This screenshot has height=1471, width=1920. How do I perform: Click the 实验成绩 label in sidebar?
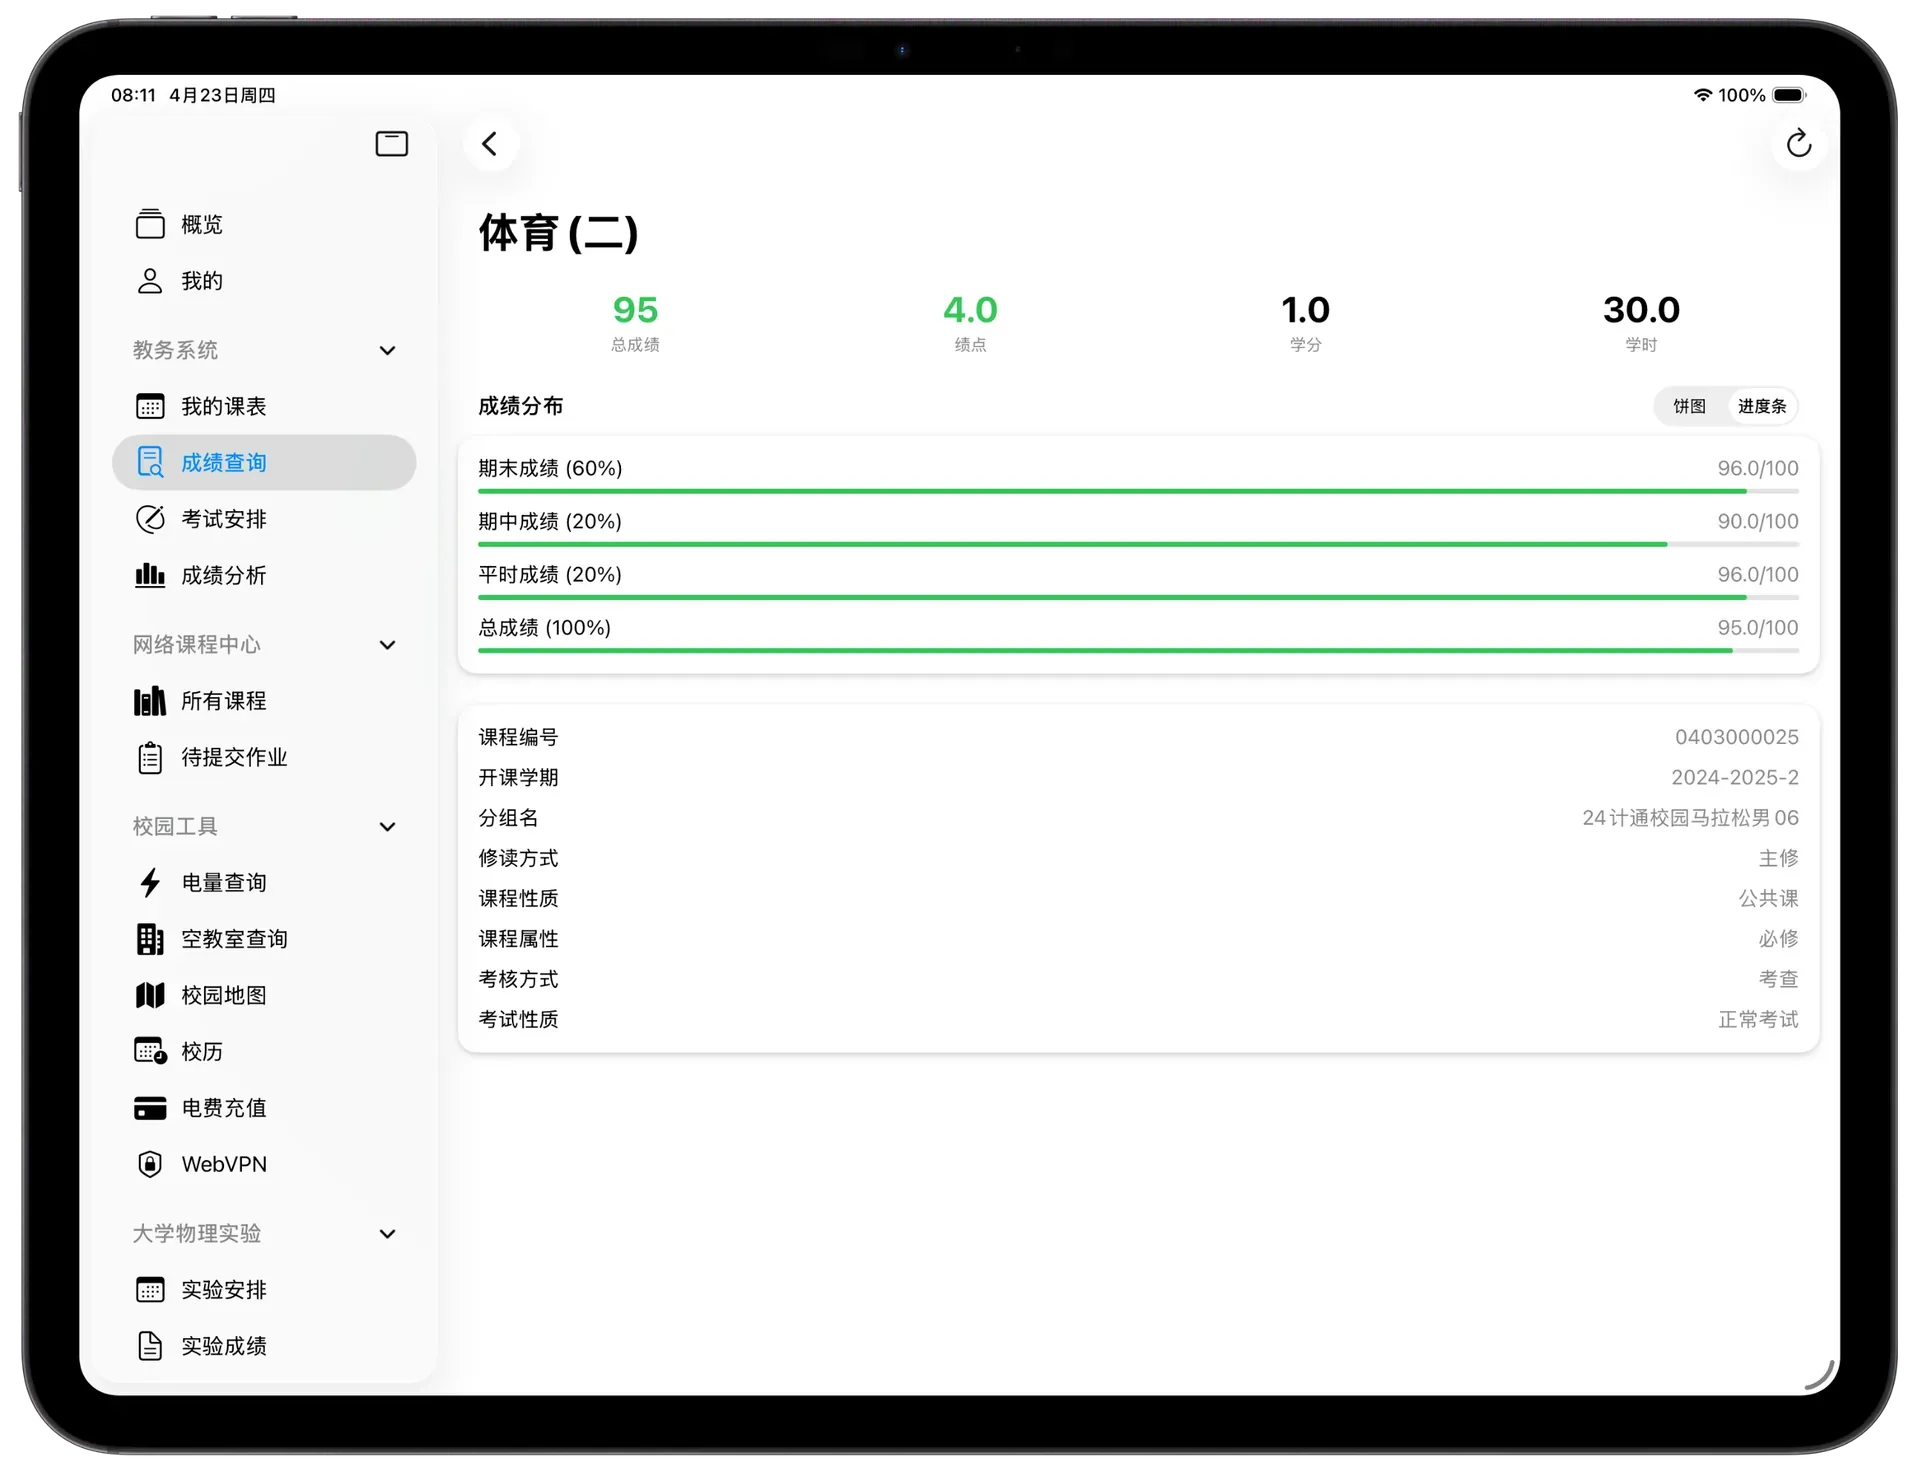224,1346
